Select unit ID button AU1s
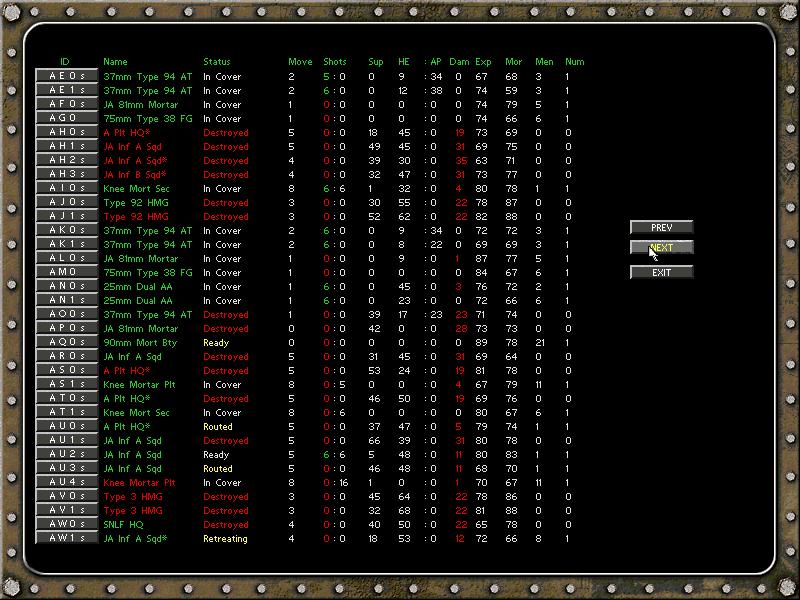This screenshot has width=800, height=600. [66, 440]
